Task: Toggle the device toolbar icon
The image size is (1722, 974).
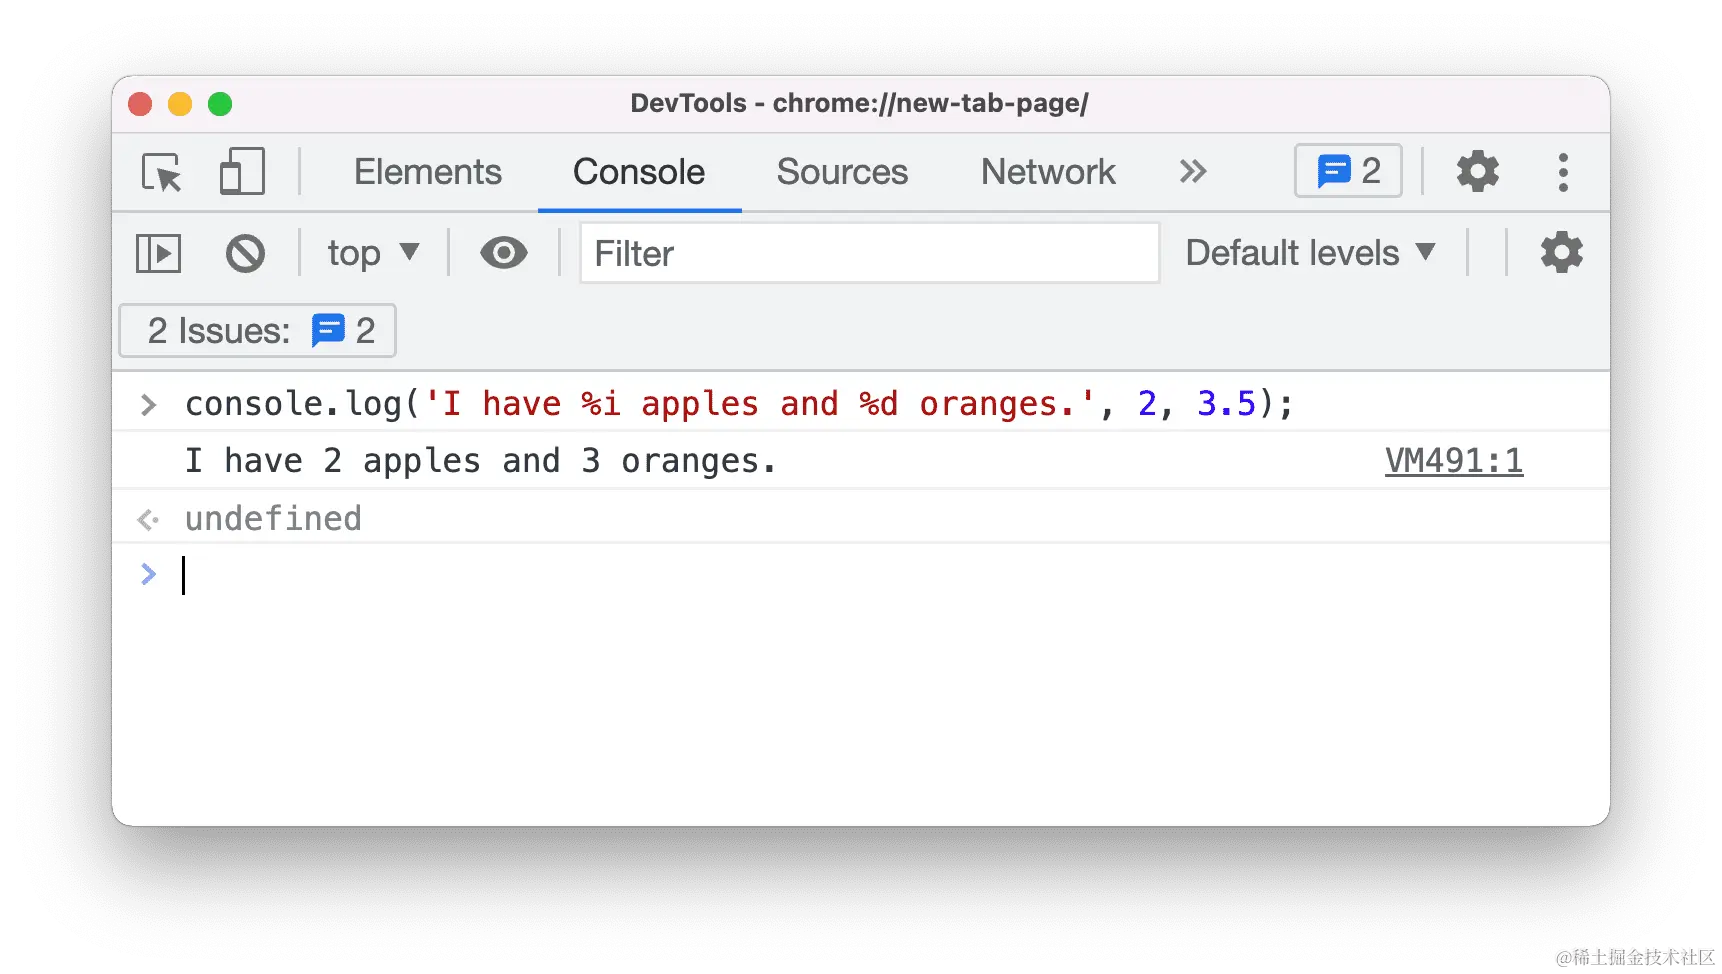Action: click(x=242, y=172)
